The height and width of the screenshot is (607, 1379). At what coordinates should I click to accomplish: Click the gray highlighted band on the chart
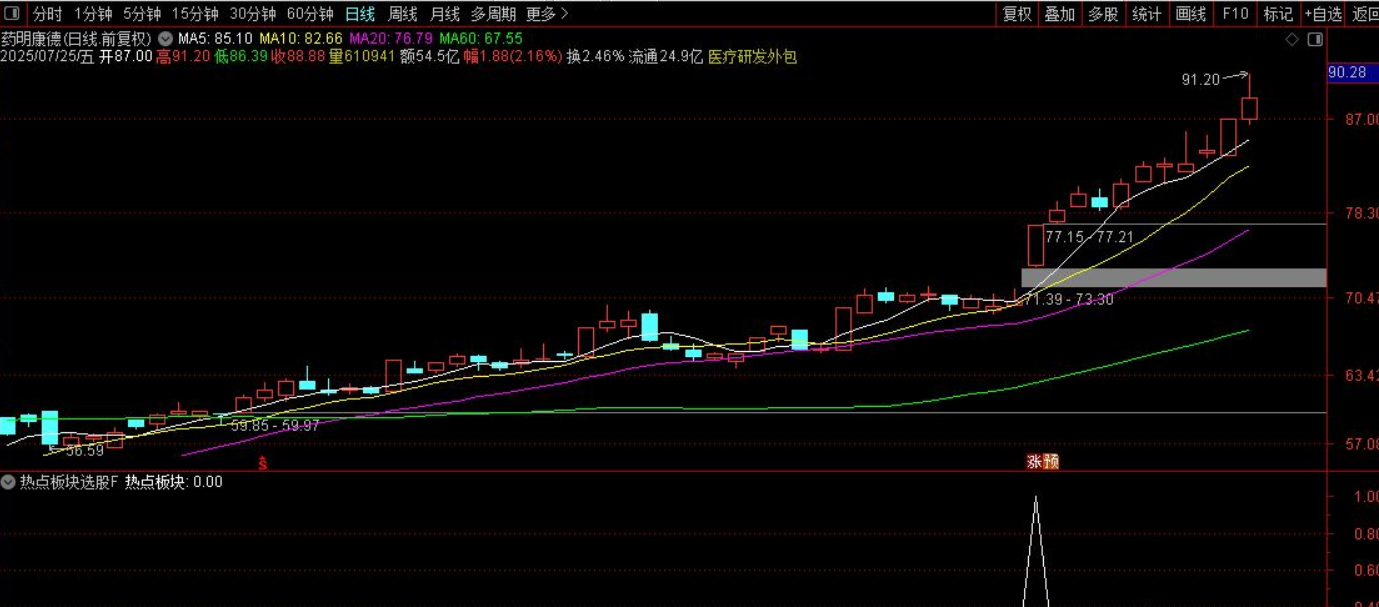1170,278
